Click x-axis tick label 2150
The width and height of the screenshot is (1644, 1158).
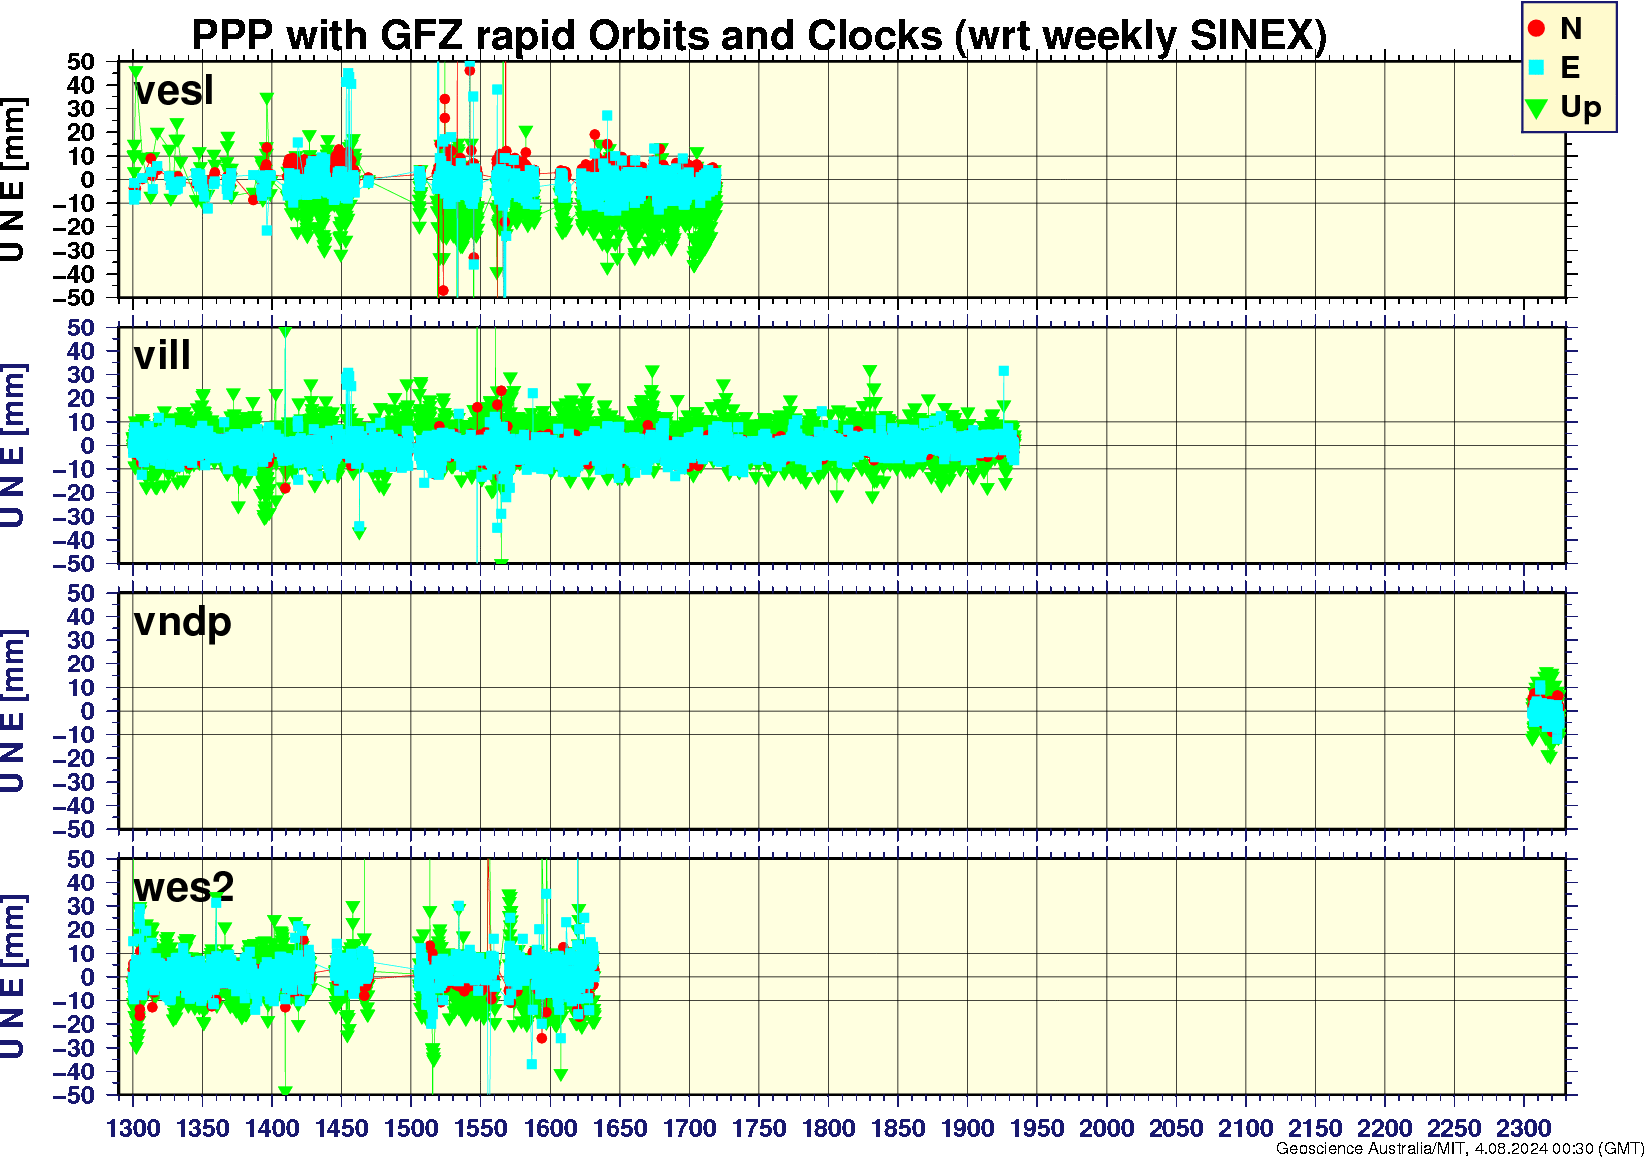click(x=1315, y=1128)
